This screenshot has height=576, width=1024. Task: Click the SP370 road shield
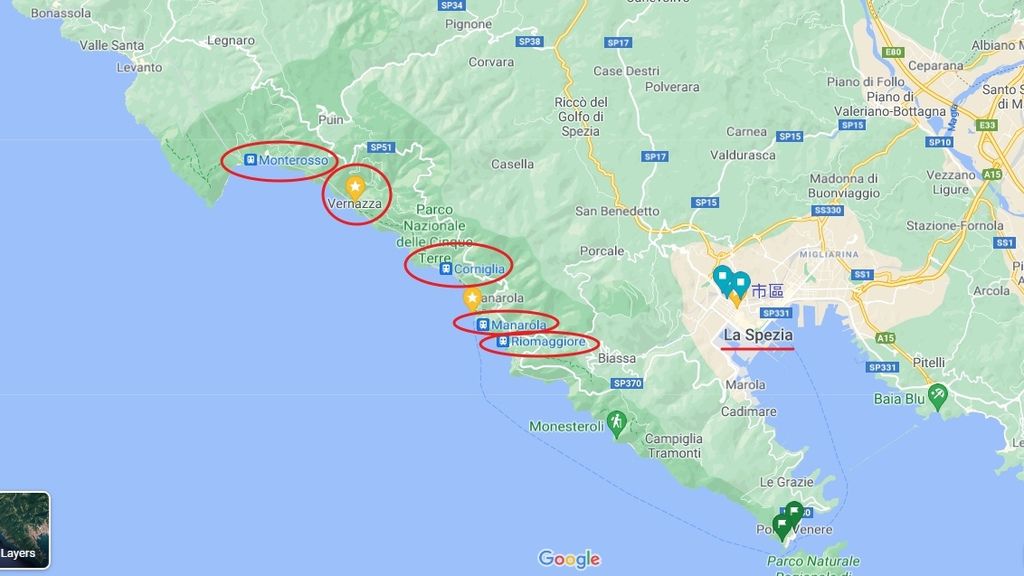coord(627,383)
